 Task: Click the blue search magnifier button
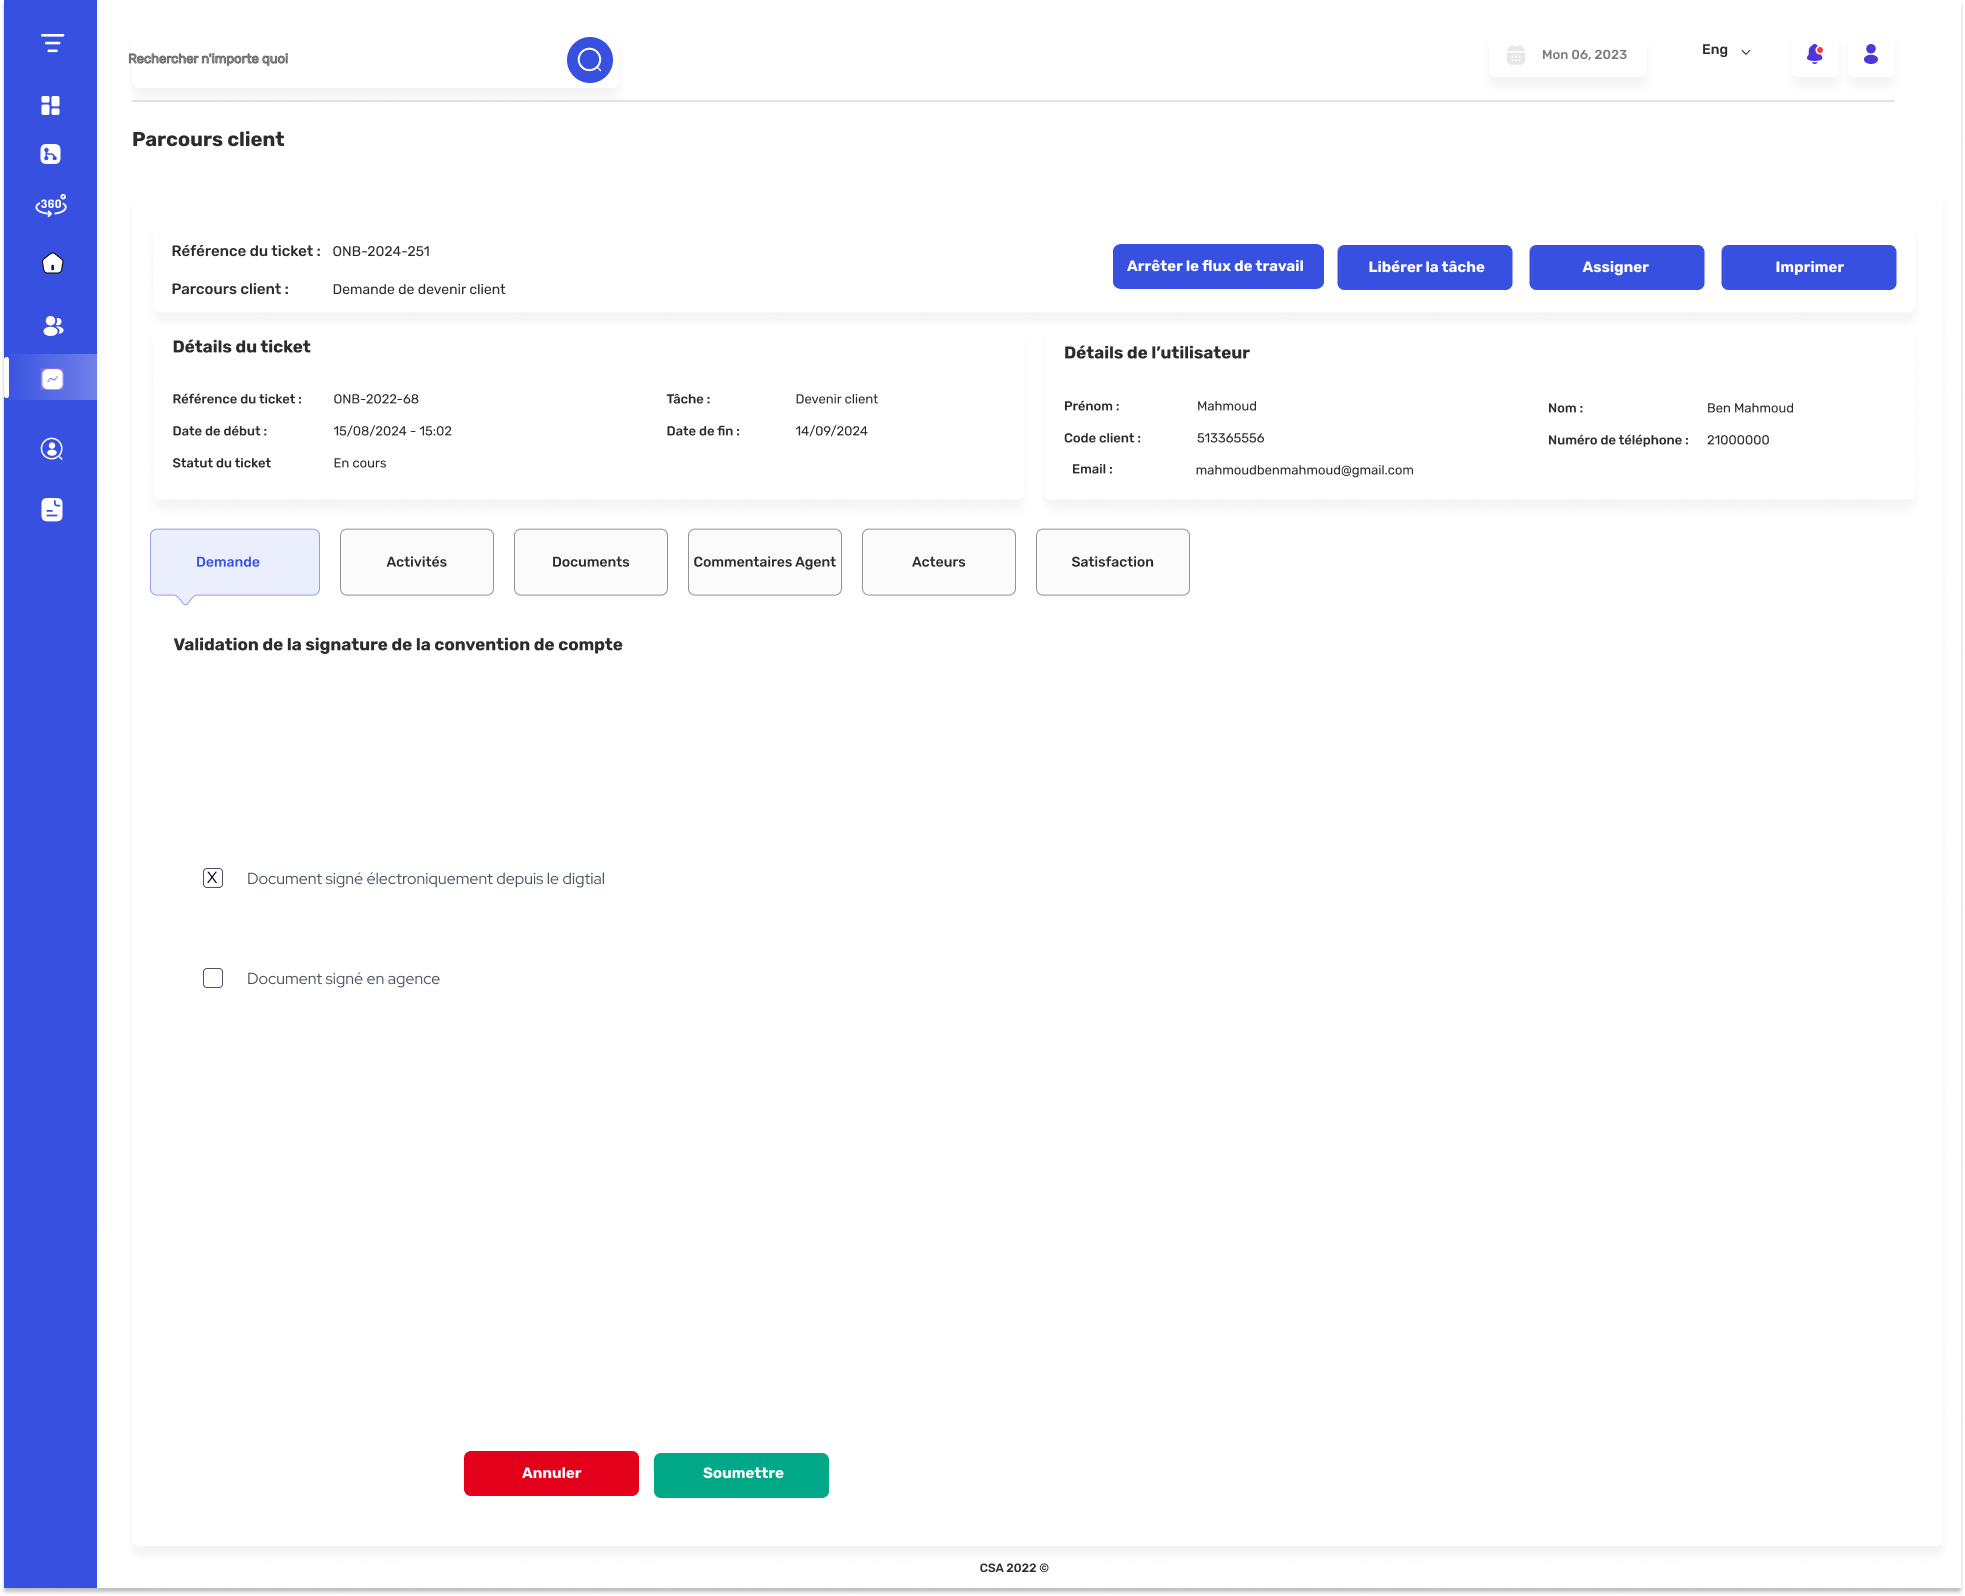(590, 60)
